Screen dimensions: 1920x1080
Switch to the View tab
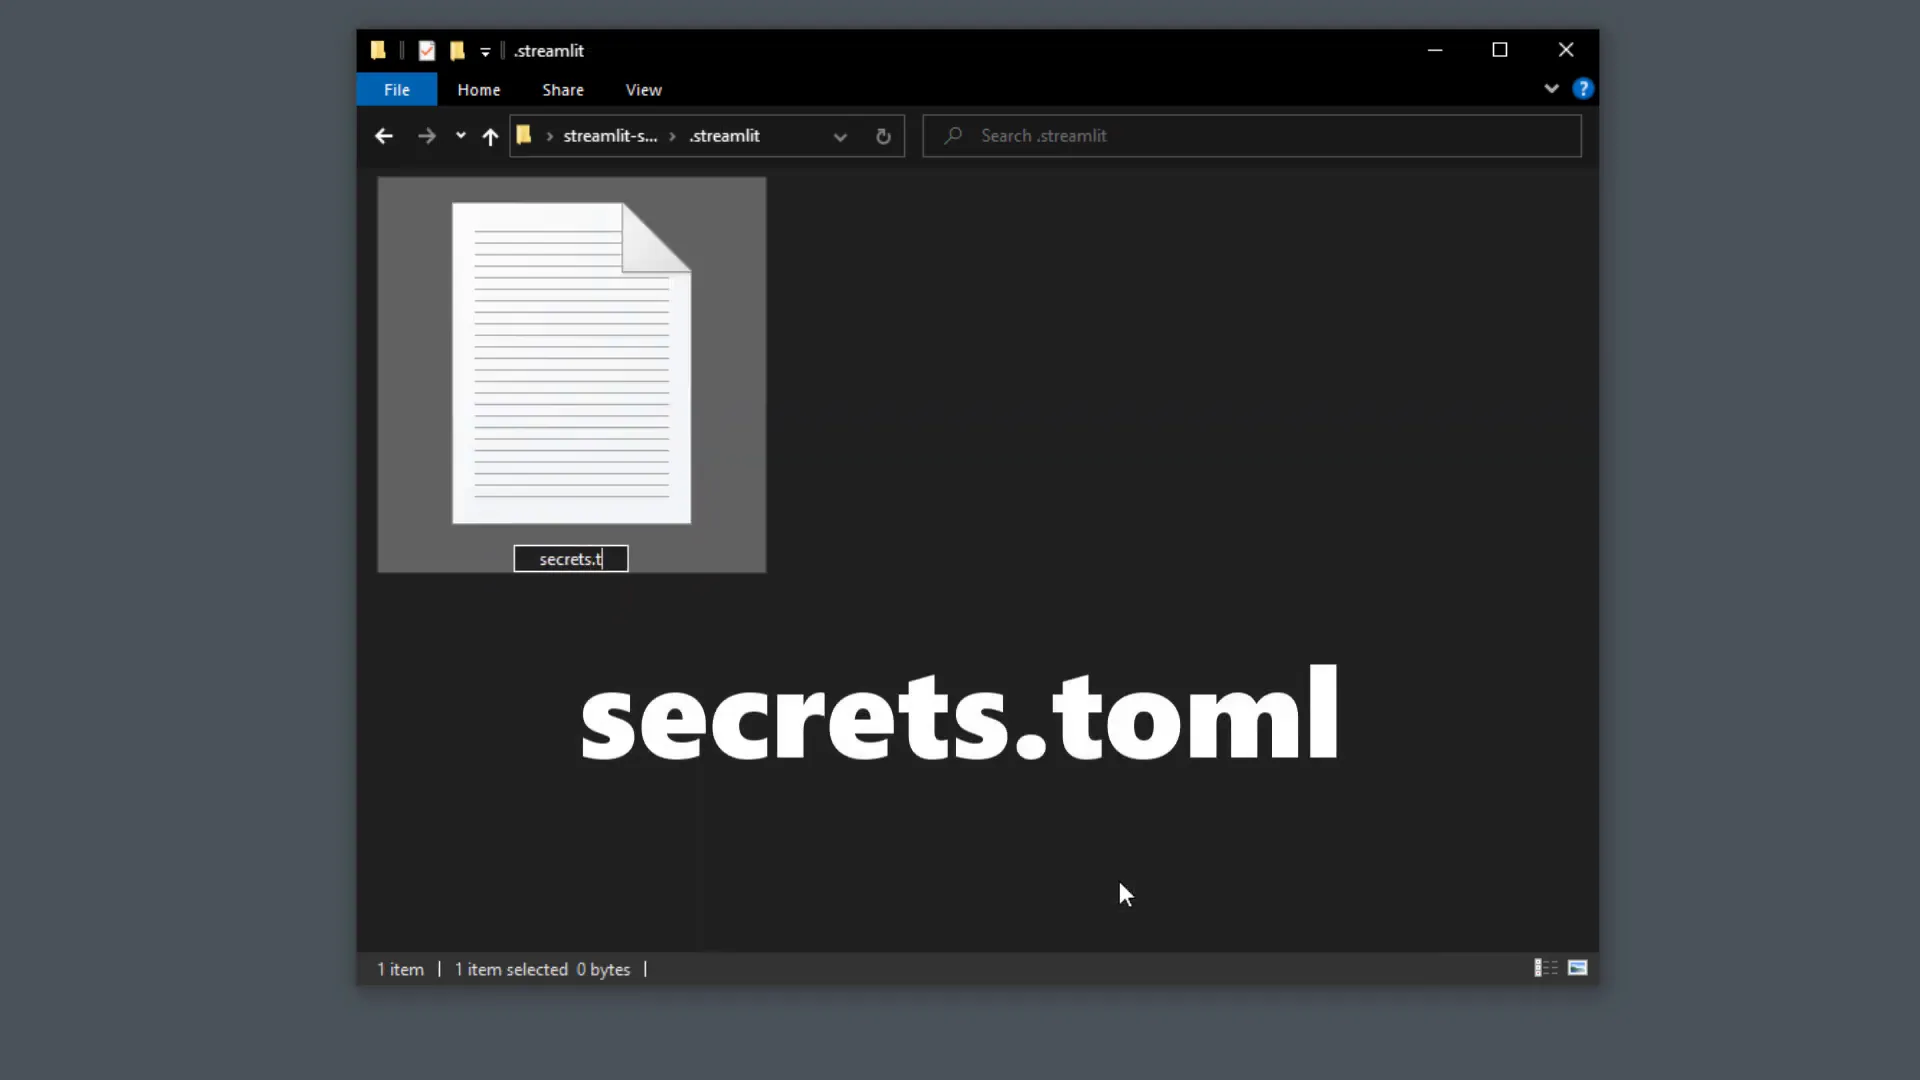tap(643, 89)
